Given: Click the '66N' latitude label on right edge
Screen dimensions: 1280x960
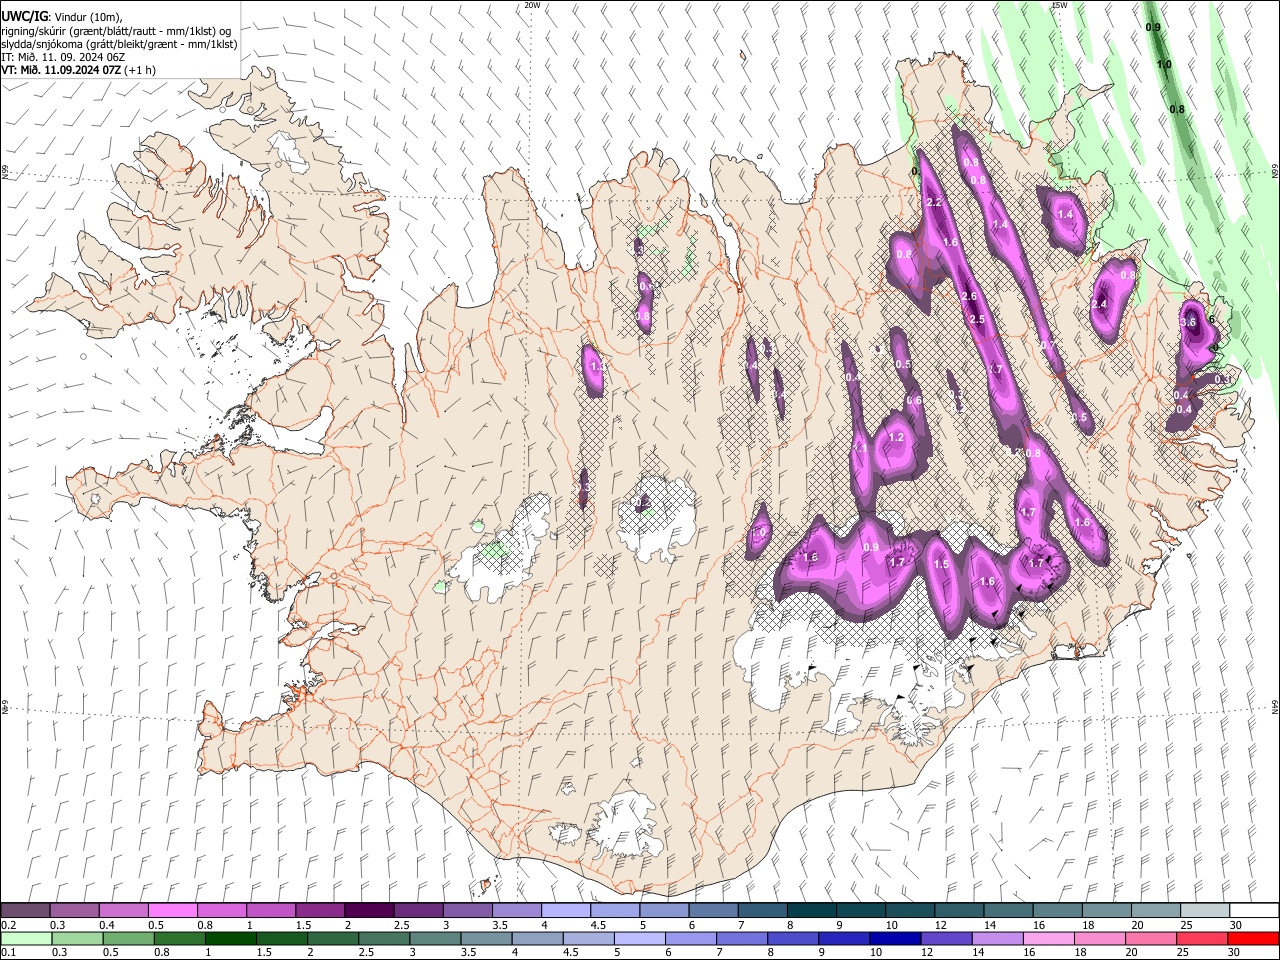Looking at the screenshot, I should pyautogui.click(x=1275, y=172).
